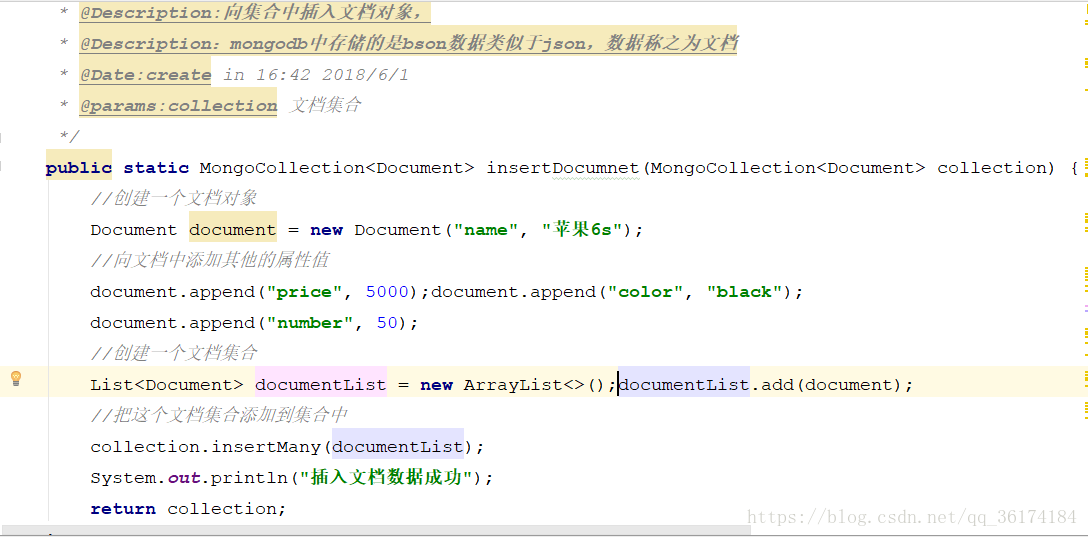The height and width of the screenshot is (537, 1088).
Task: Click the "black" string literal
Action: tap(745, 292)
